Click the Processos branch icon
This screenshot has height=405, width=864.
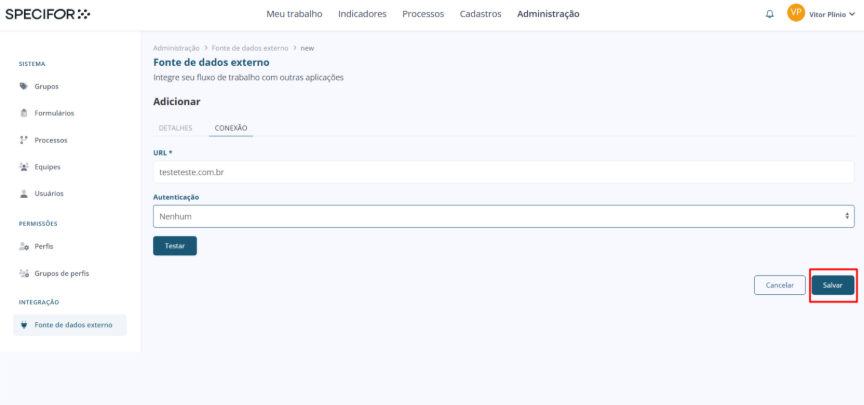[x=24, y=140]
